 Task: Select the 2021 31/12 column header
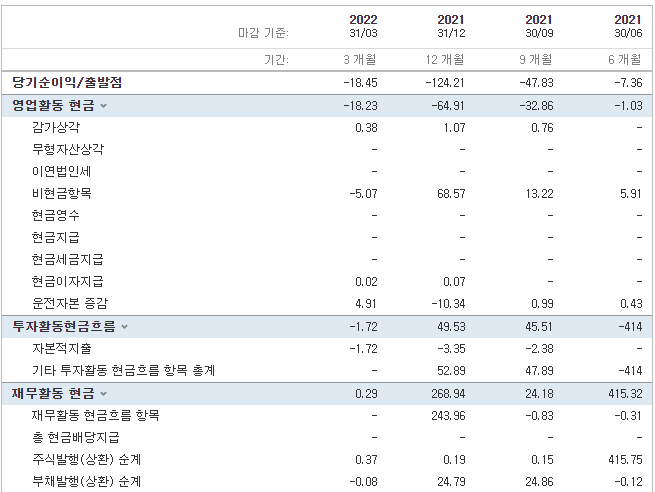(451, 26)
